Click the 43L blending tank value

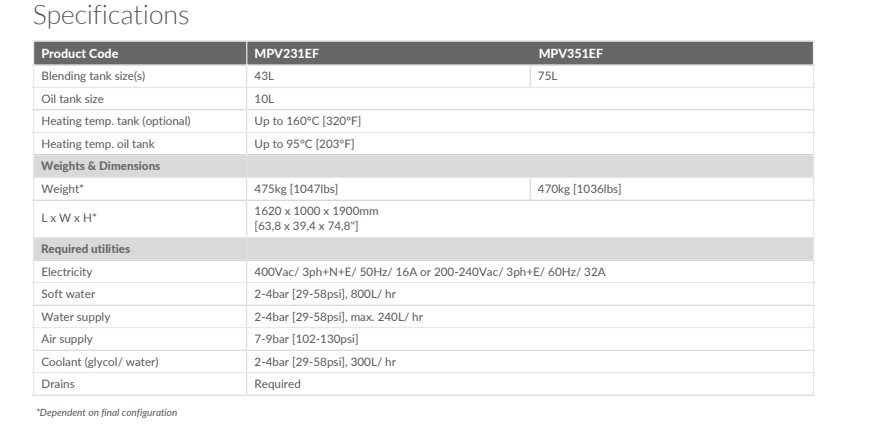point(264,76)
